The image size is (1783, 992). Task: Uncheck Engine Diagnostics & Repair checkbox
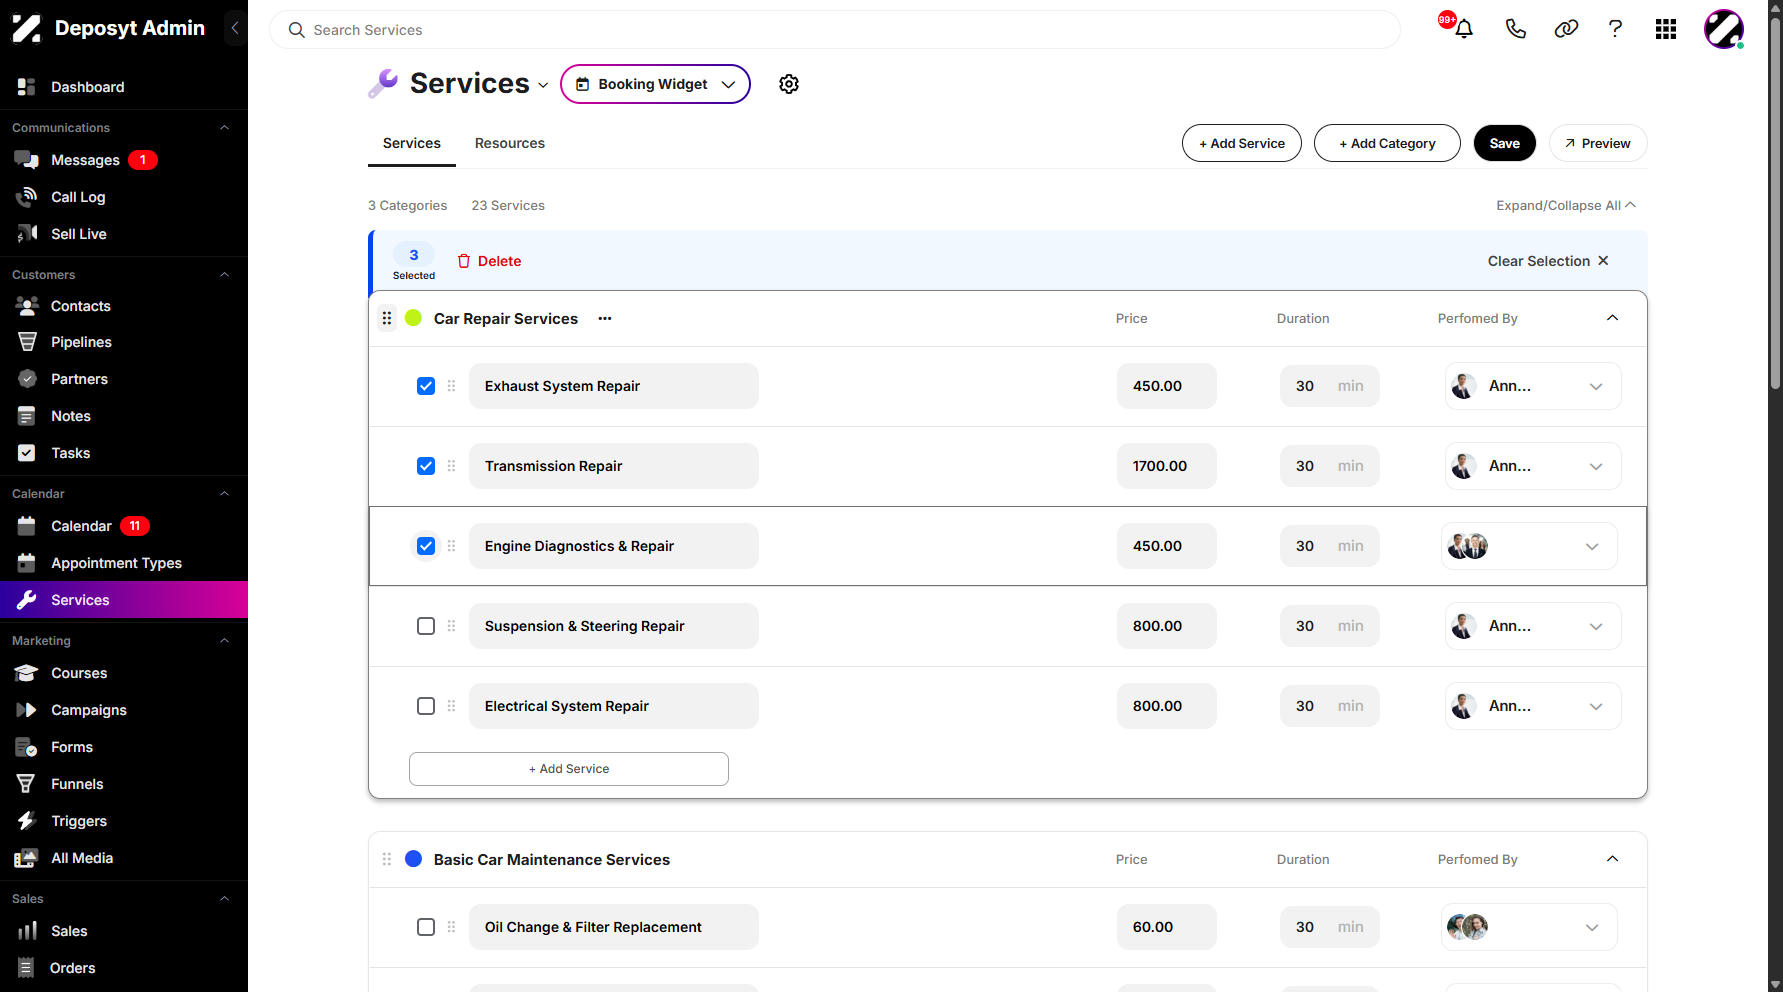coord(426,546)
